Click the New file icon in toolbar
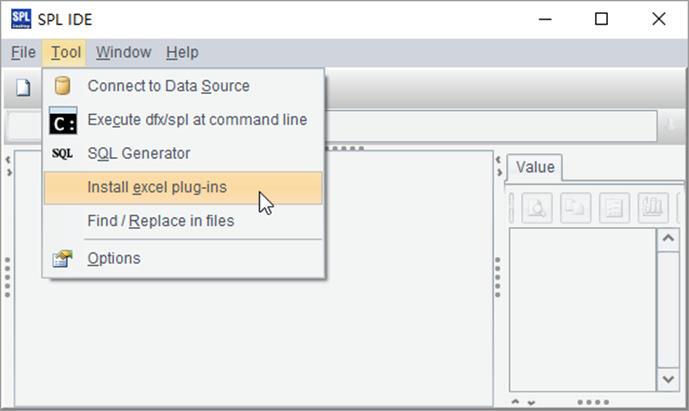 [x=23, y=87]
